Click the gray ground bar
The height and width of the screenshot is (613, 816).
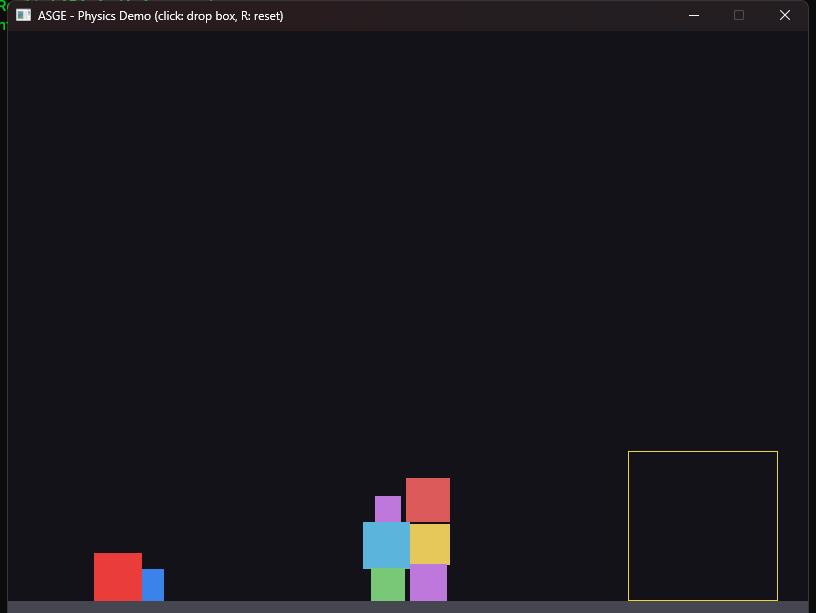pyautogui.click(x=408, y=607)
